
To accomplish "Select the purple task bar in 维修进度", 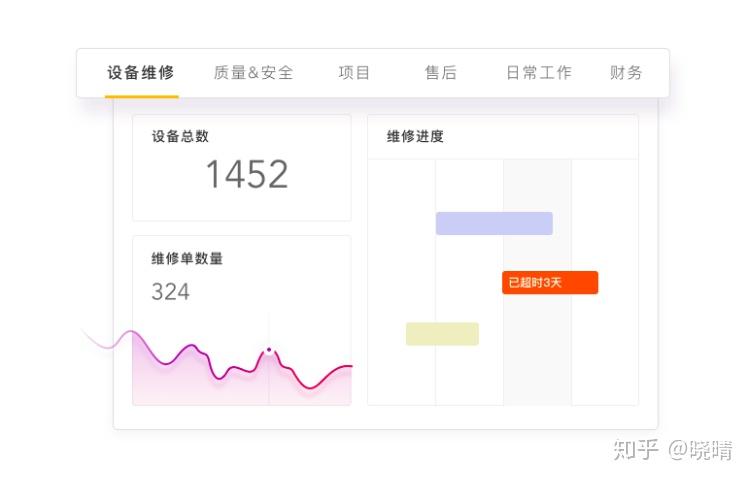I will click(494, 223).
